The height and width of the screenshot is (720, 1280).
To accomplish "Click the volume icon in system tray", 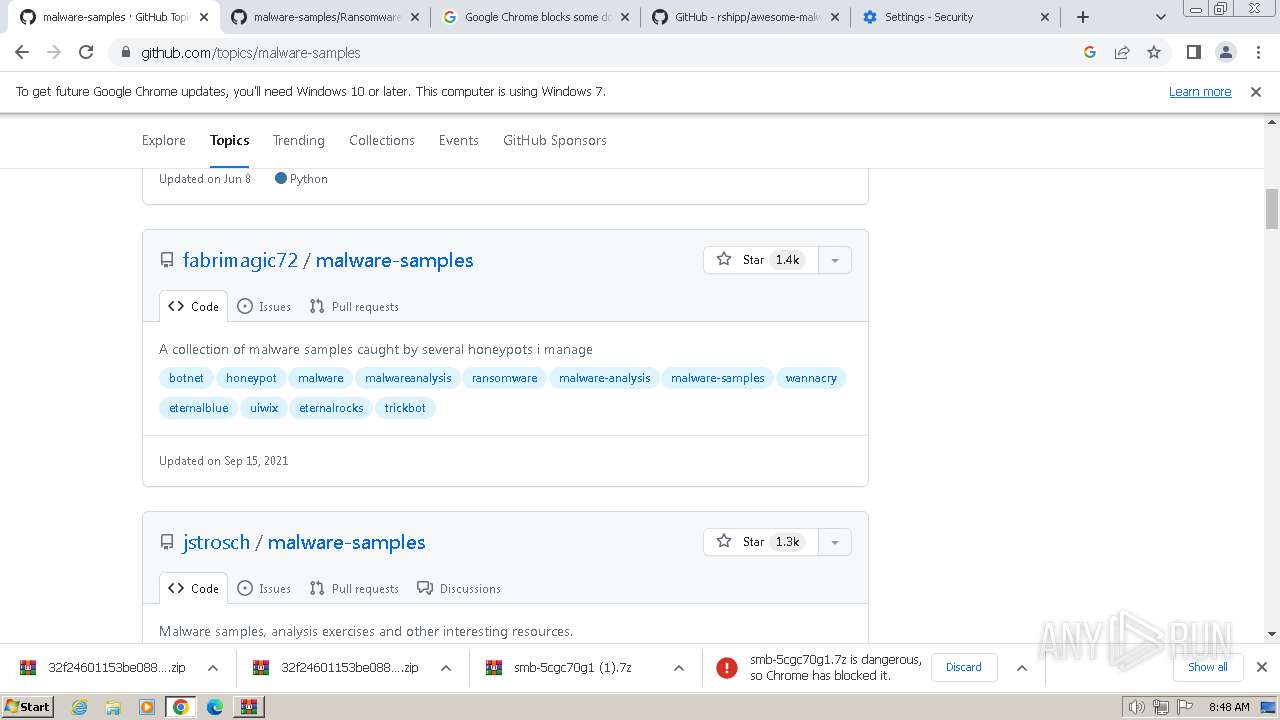I will [x=1137, y=707].
